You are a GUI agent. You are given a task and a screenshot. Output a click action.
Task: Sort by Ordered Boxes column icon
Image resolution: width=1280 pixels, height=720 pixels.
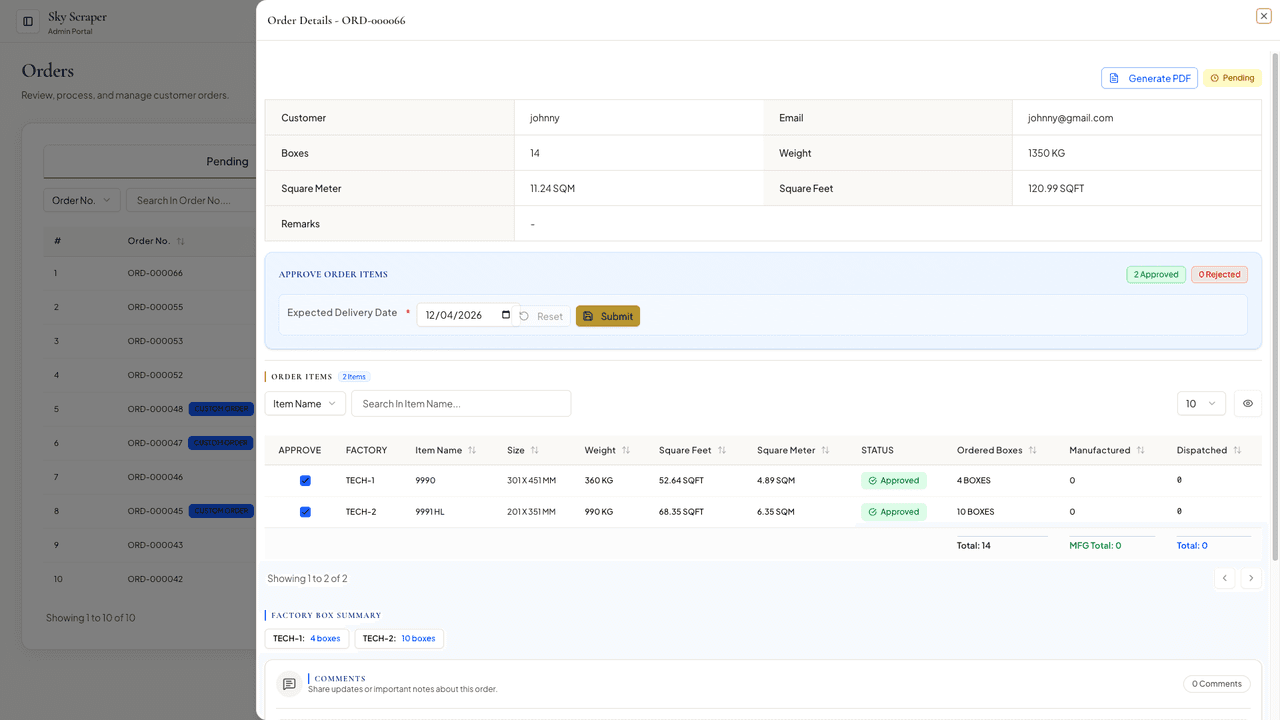point(1032,450)
